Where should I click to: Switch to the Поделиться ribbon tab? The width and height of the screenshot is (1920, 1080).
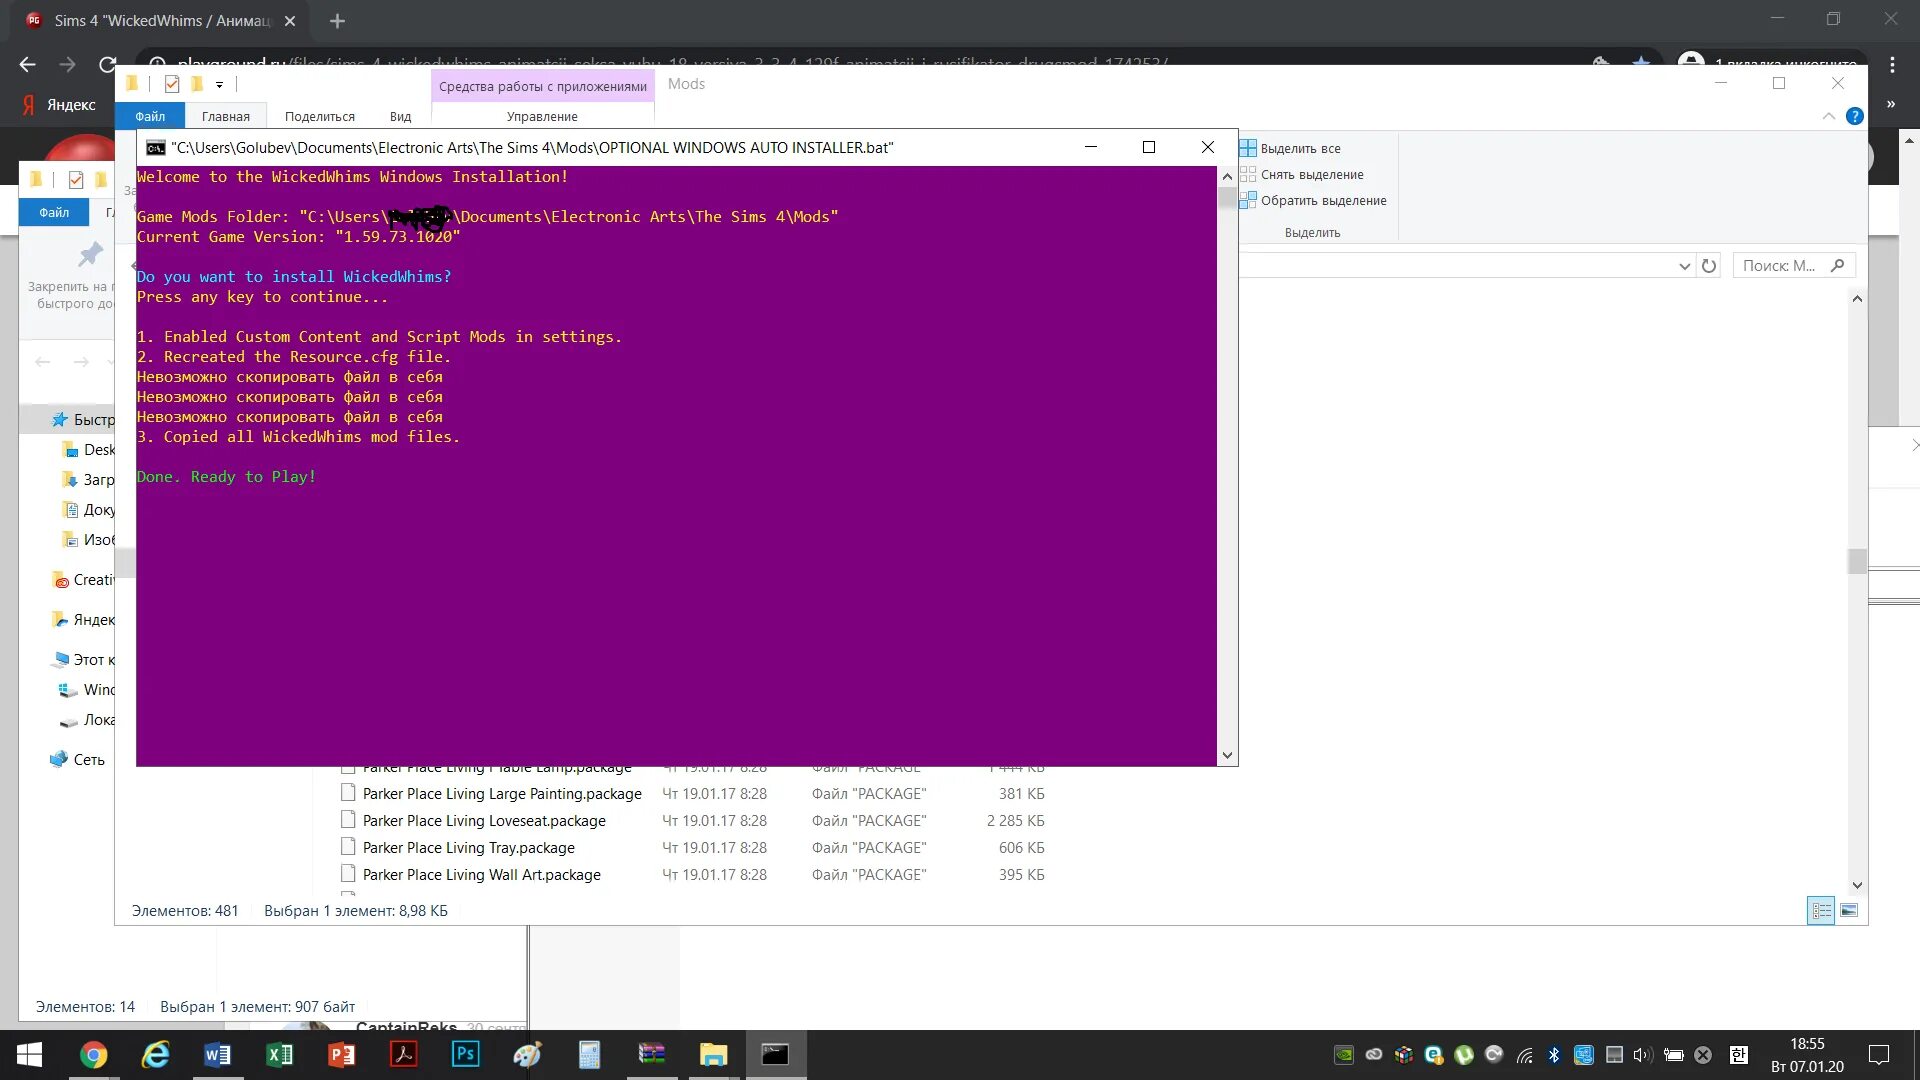(x=319, y=116)
